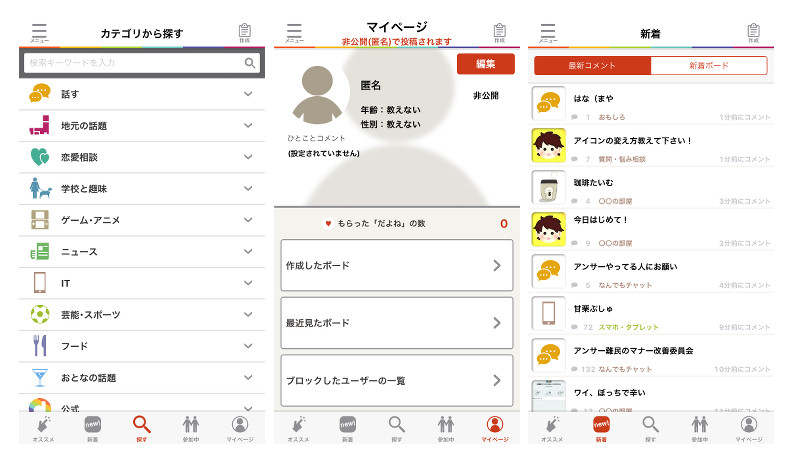800x459 pixels.
Task: Click the coffee cup thumbnail for 珈琲たいむ
Action: coord(548,187)
